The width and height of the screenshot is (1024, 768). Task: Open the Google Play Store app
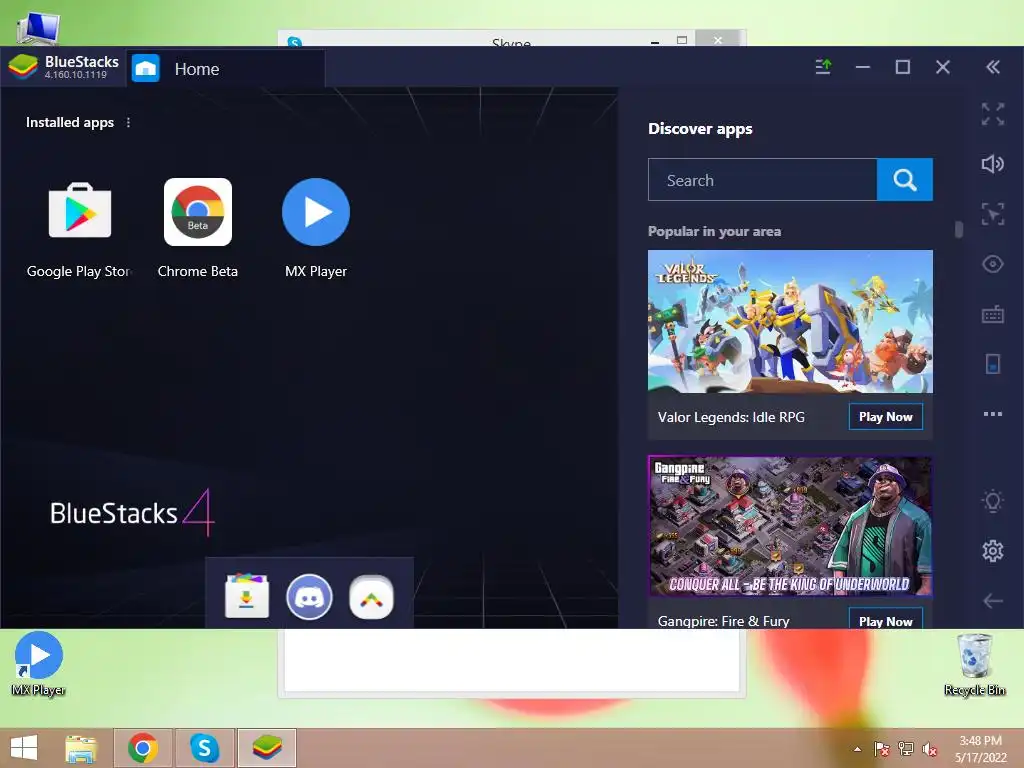tap(80, 212)
